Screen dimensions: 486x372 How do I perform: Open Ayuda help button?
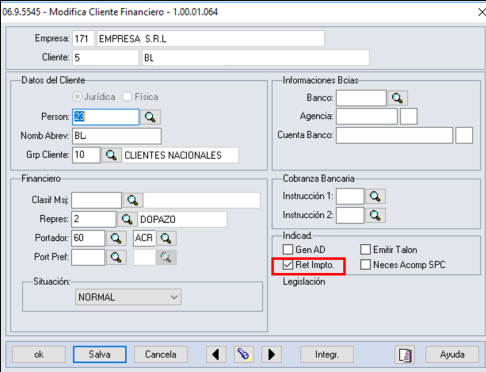pyautogui.click(x=452, y=354)
